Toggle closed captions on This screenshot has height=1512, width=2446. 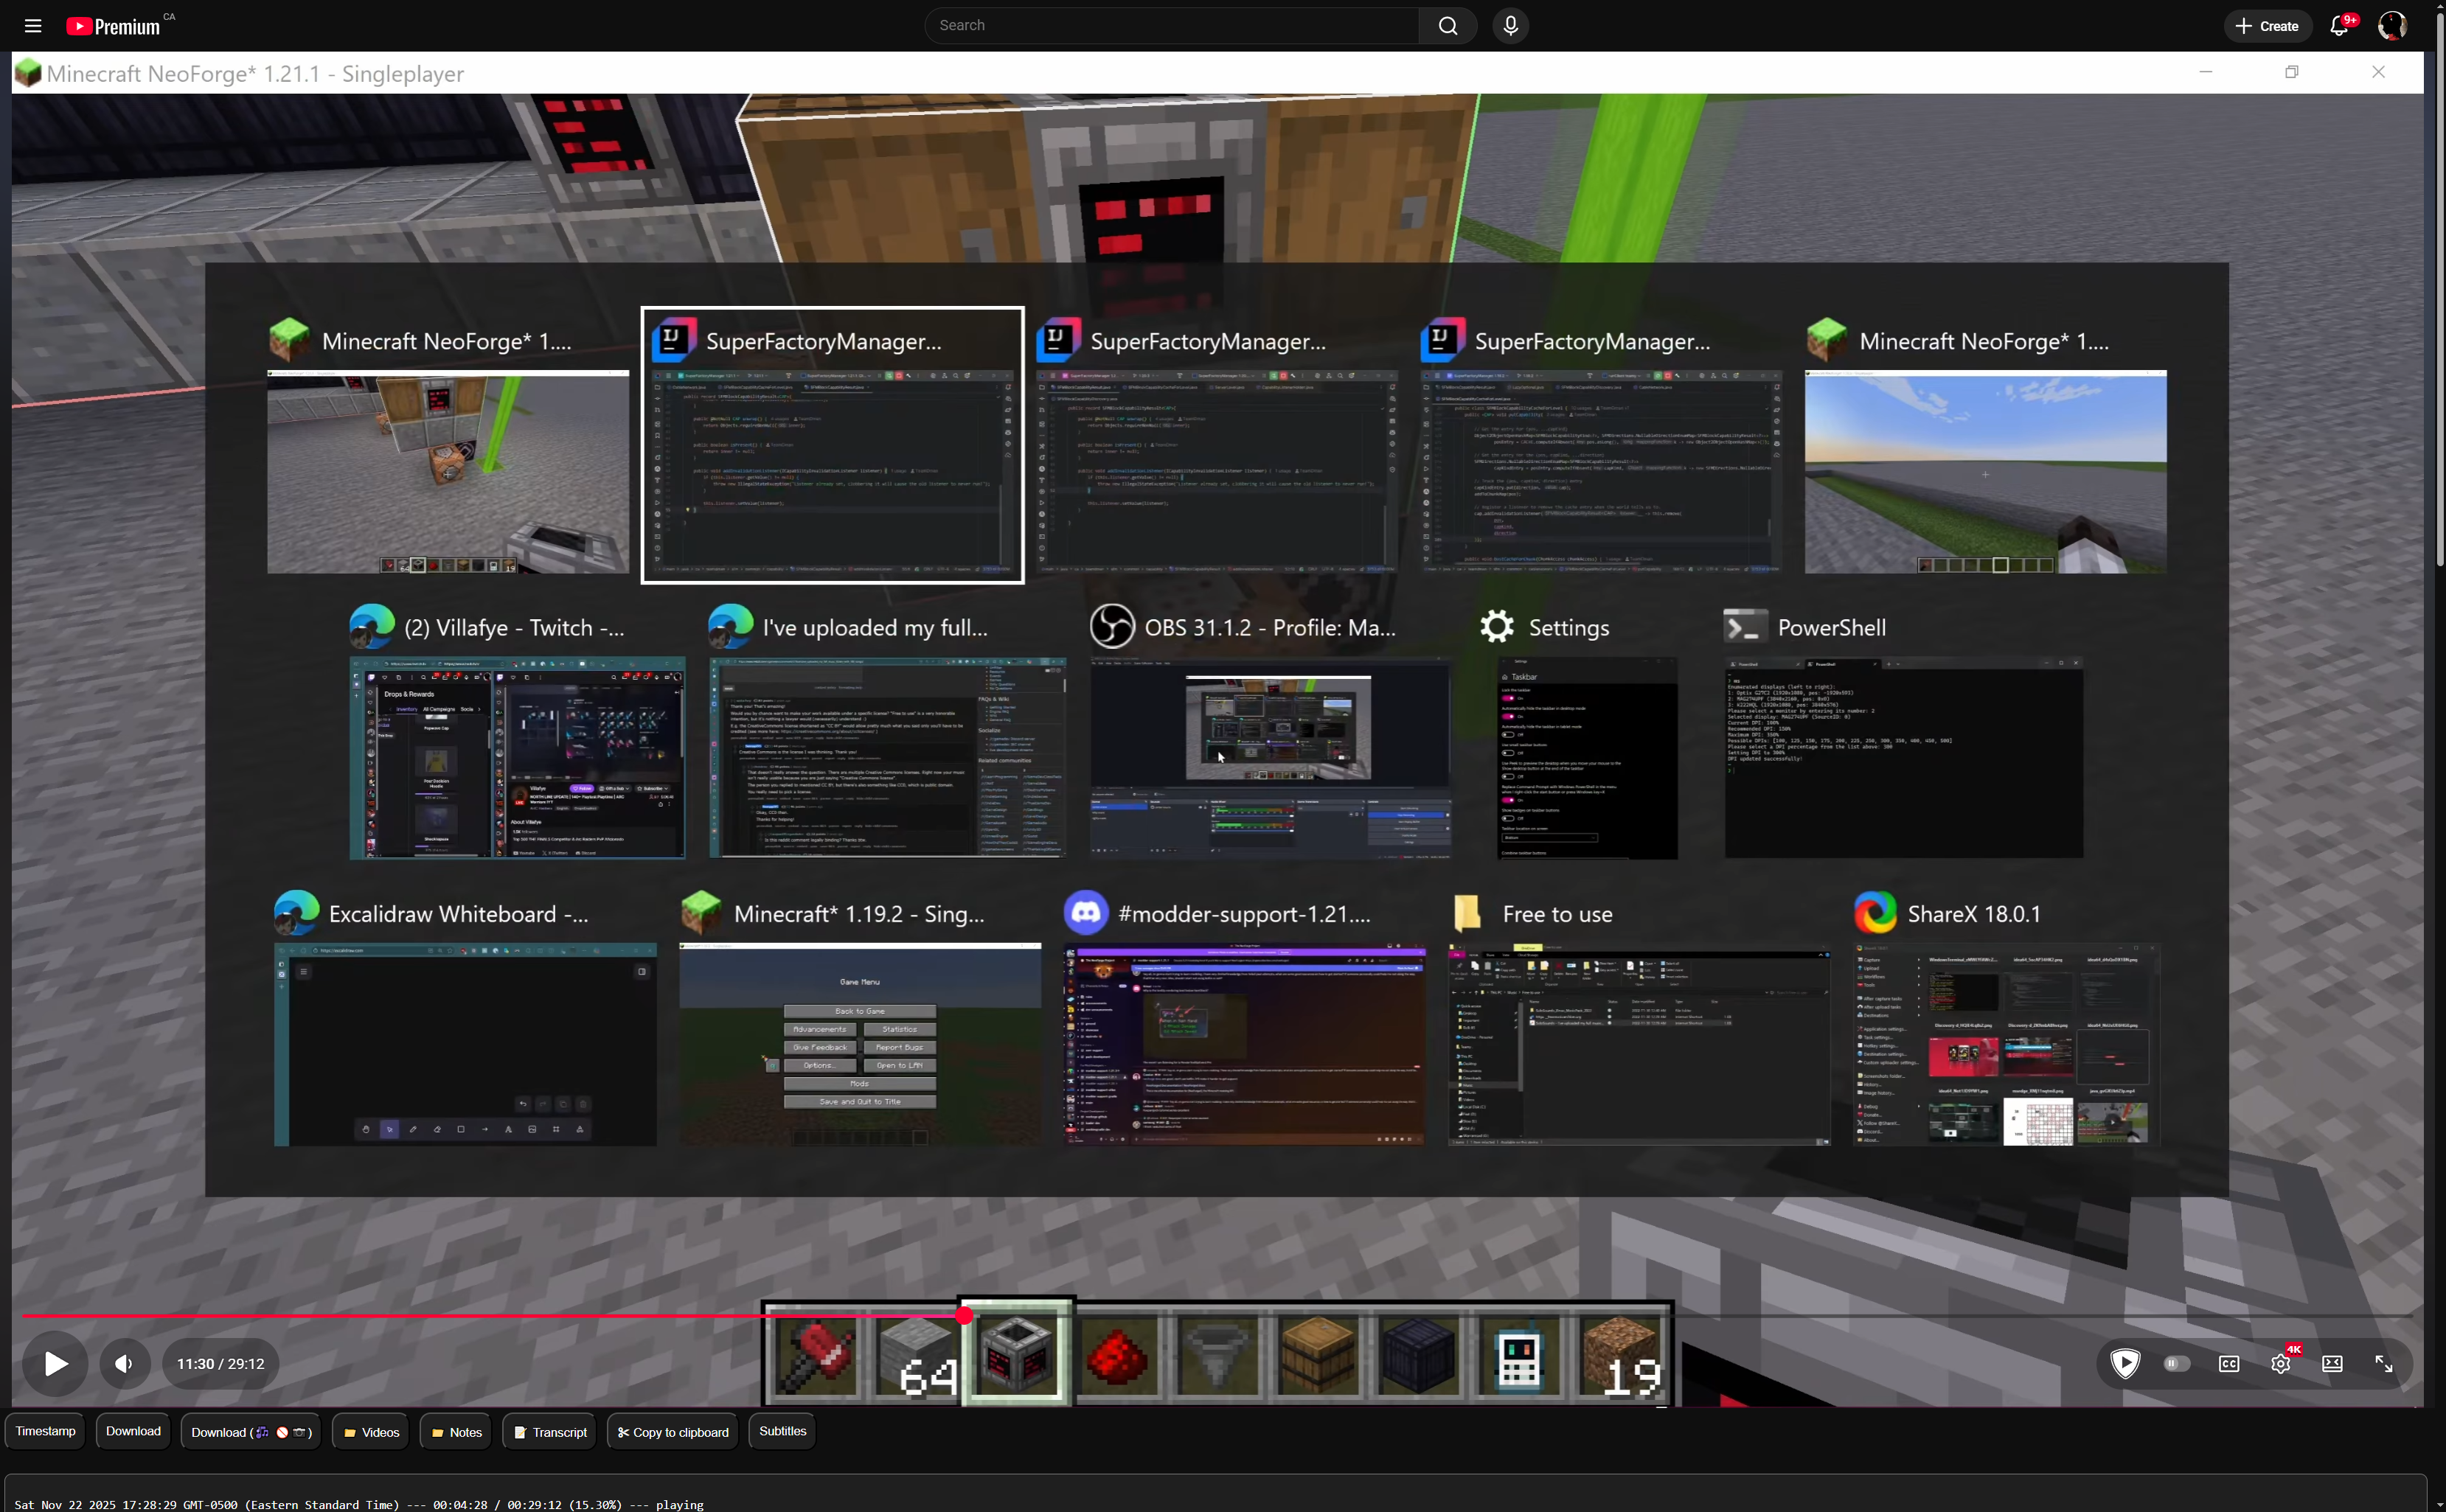pyautogui.click(x=2228, y=1363)
